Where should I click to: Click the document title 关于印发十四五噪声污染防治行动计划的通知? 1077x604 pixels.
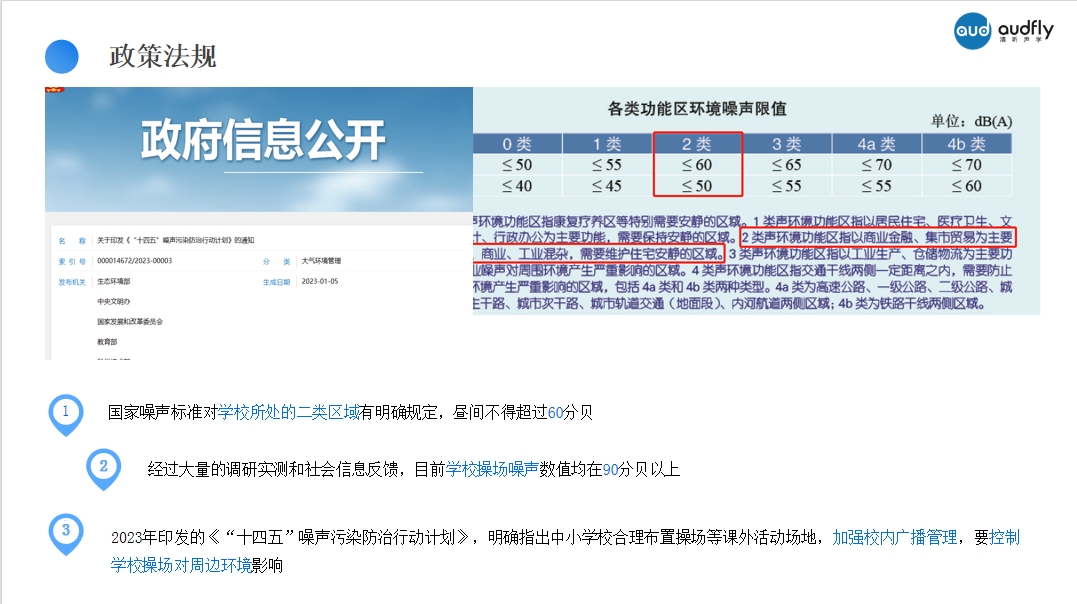click(x=176, y=241)
